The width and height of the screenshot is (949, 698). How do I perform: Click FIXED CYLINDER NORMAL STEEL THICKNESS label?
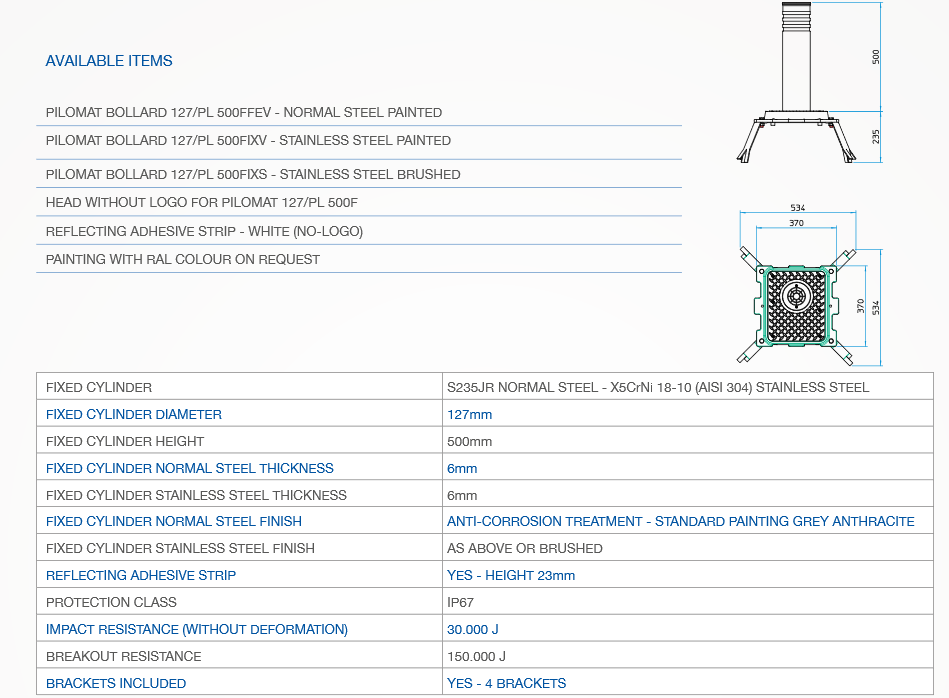pos(189,468)
